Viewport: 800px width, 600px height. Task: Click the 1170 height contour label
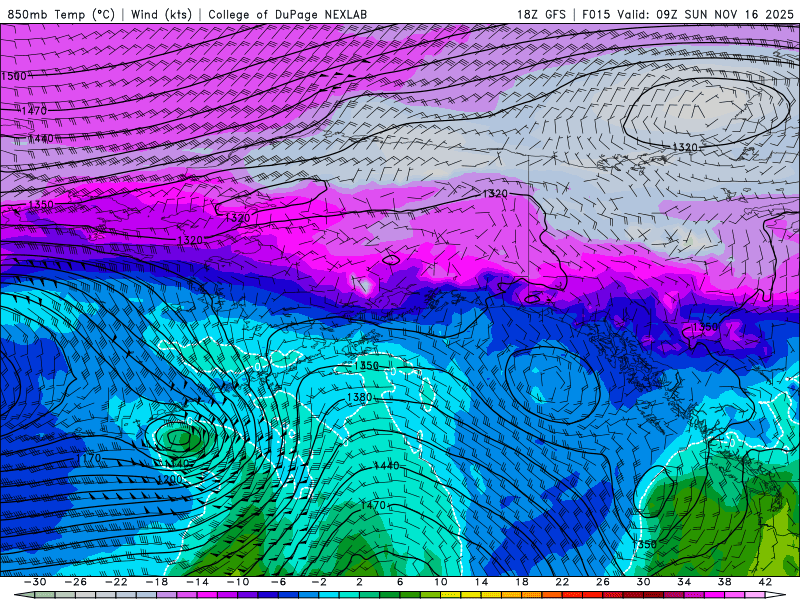tap(88, 458)
